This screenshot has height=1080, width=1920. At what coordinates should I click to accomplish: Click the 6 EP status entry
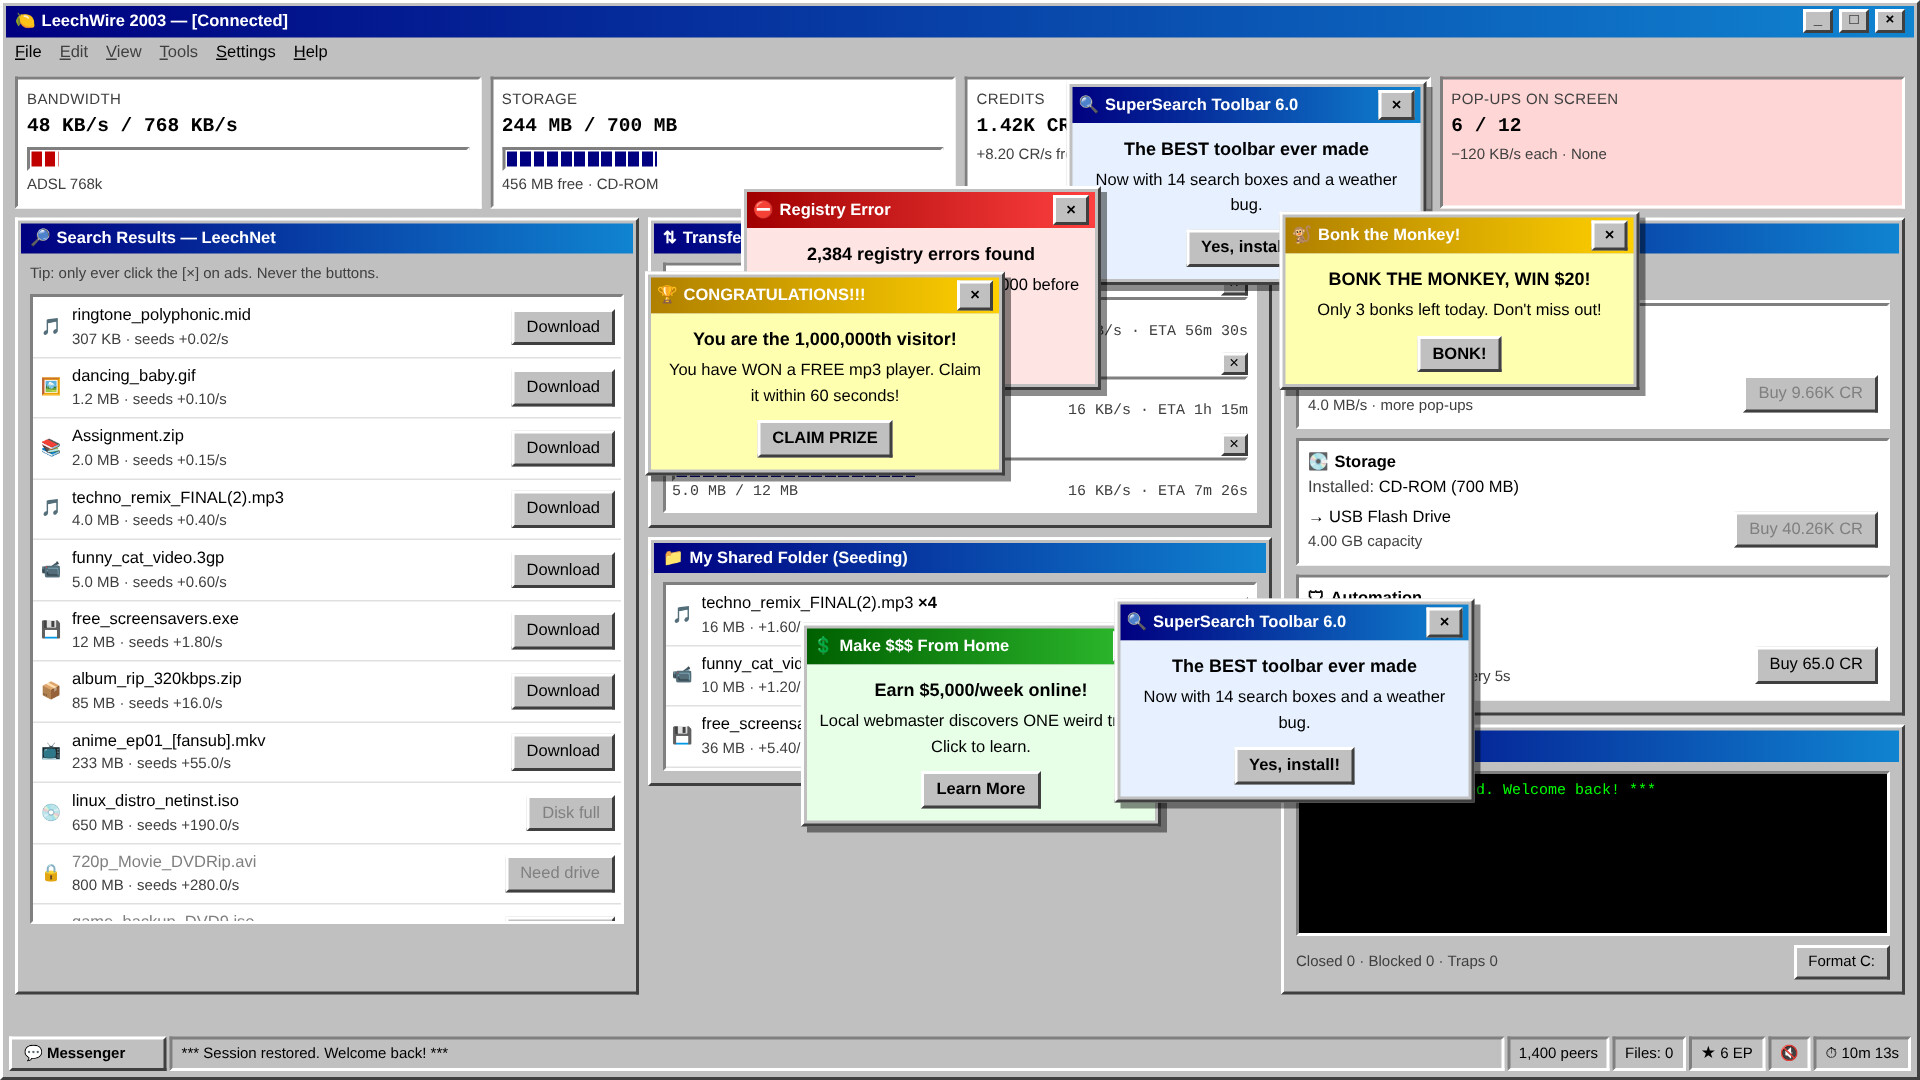(1727, 1053)
